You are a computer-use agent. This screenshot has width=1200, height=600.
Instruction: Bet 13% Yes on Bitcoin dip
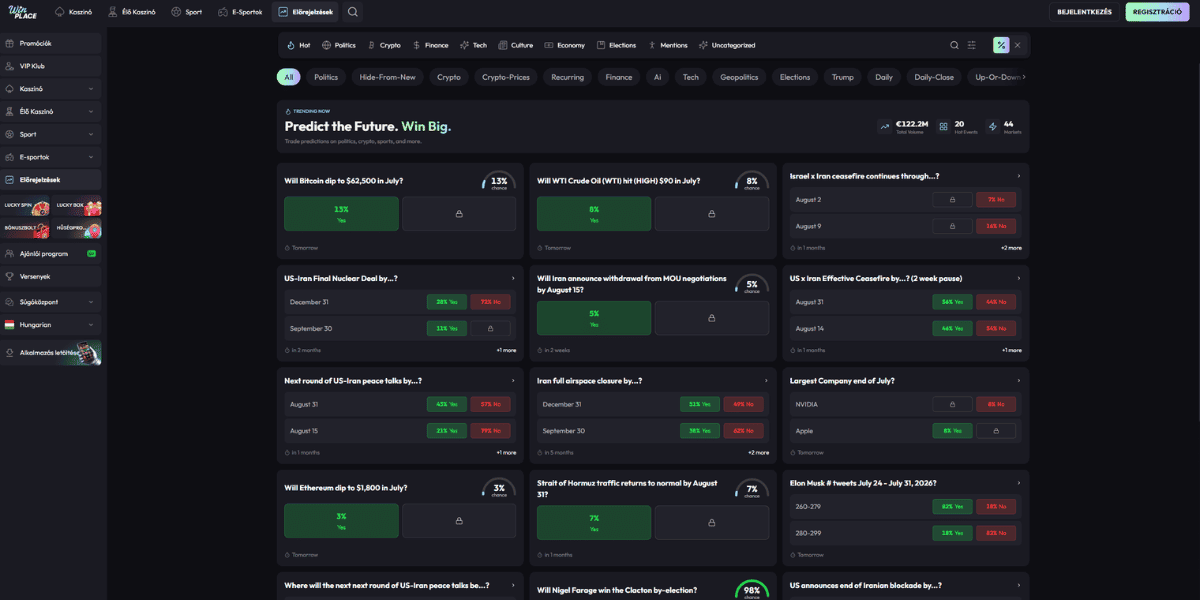click(341, 213)
